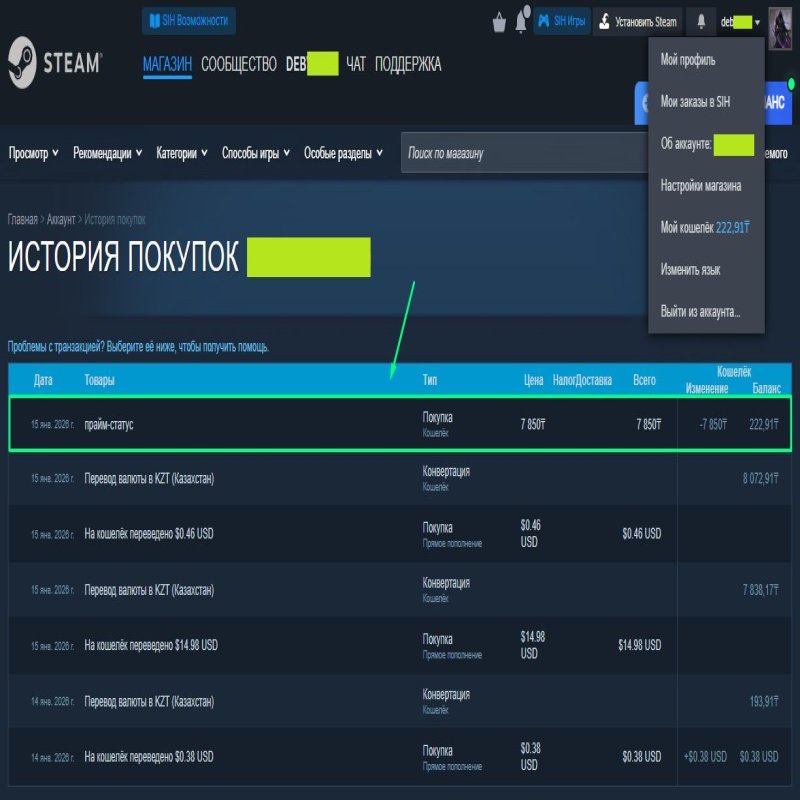
Task: Open the ПОДДЕРЖКА menu item
Action: coord(406,63)
